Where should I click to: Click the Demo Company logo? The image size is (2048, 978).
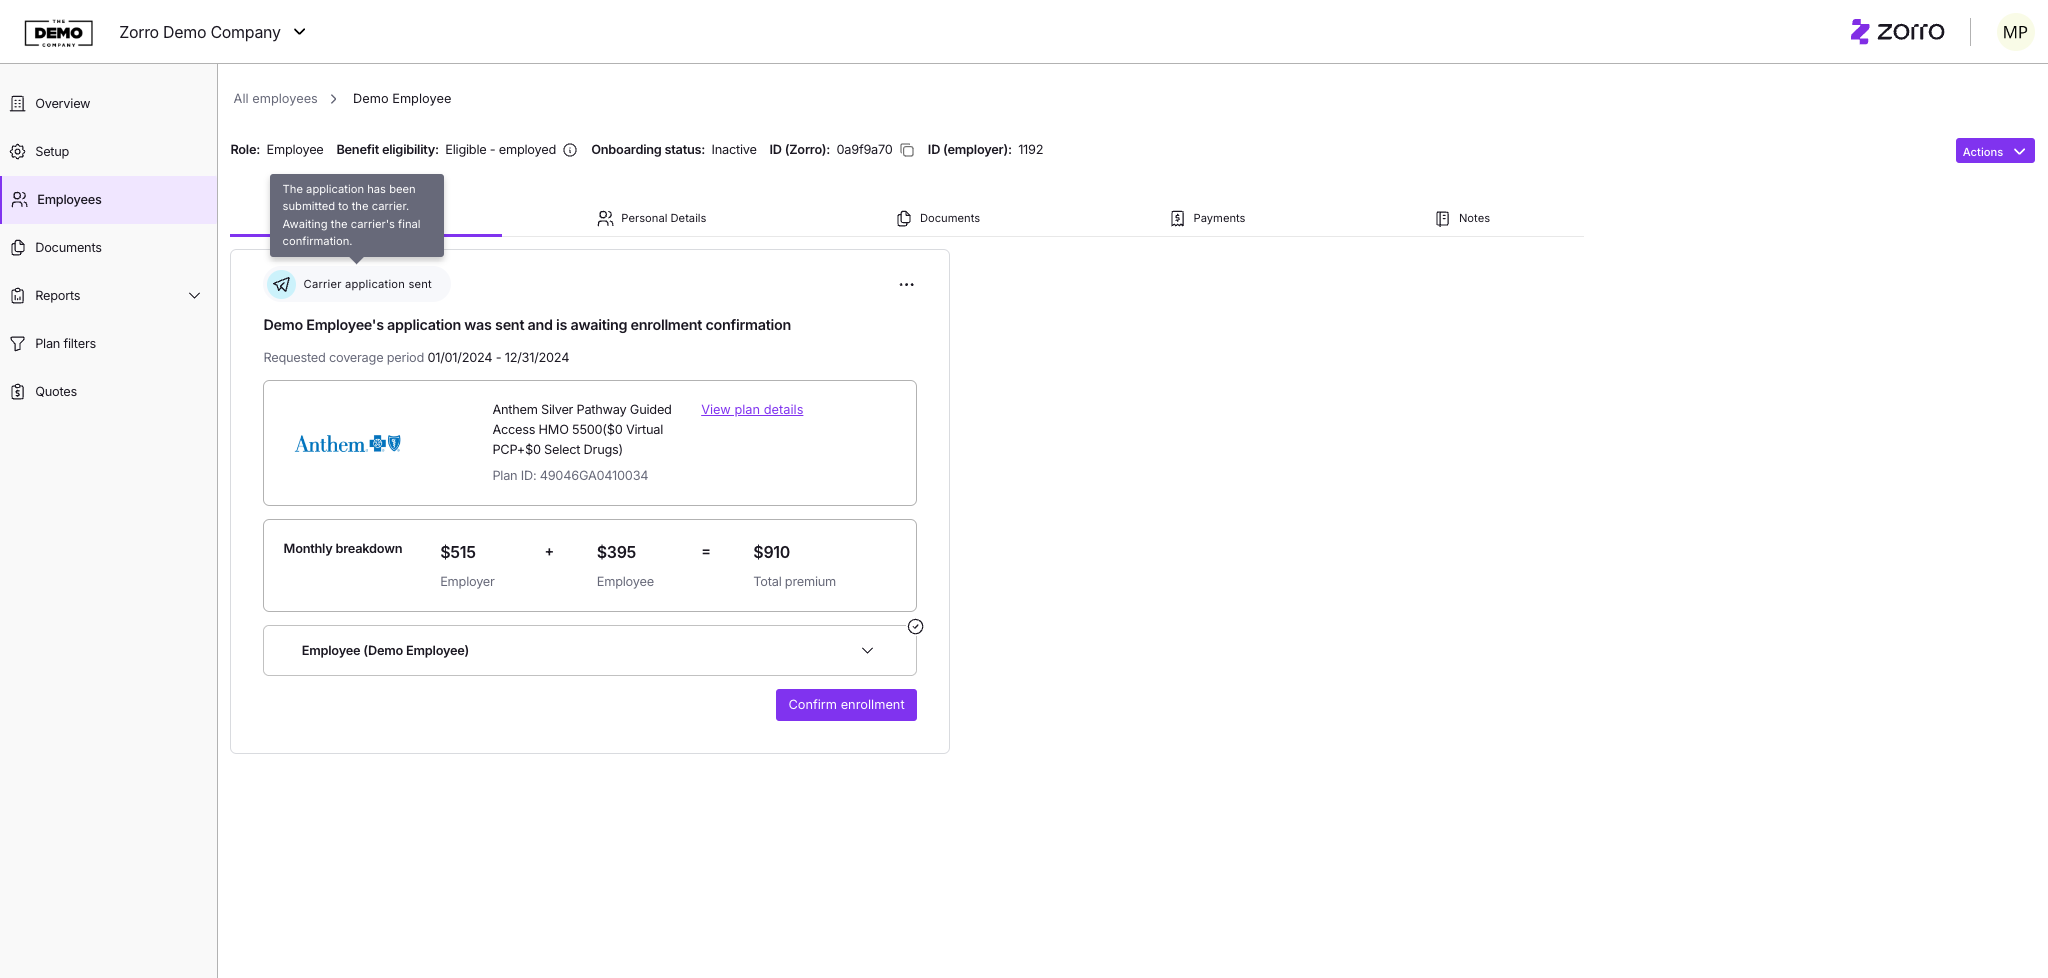pos(59,33)
